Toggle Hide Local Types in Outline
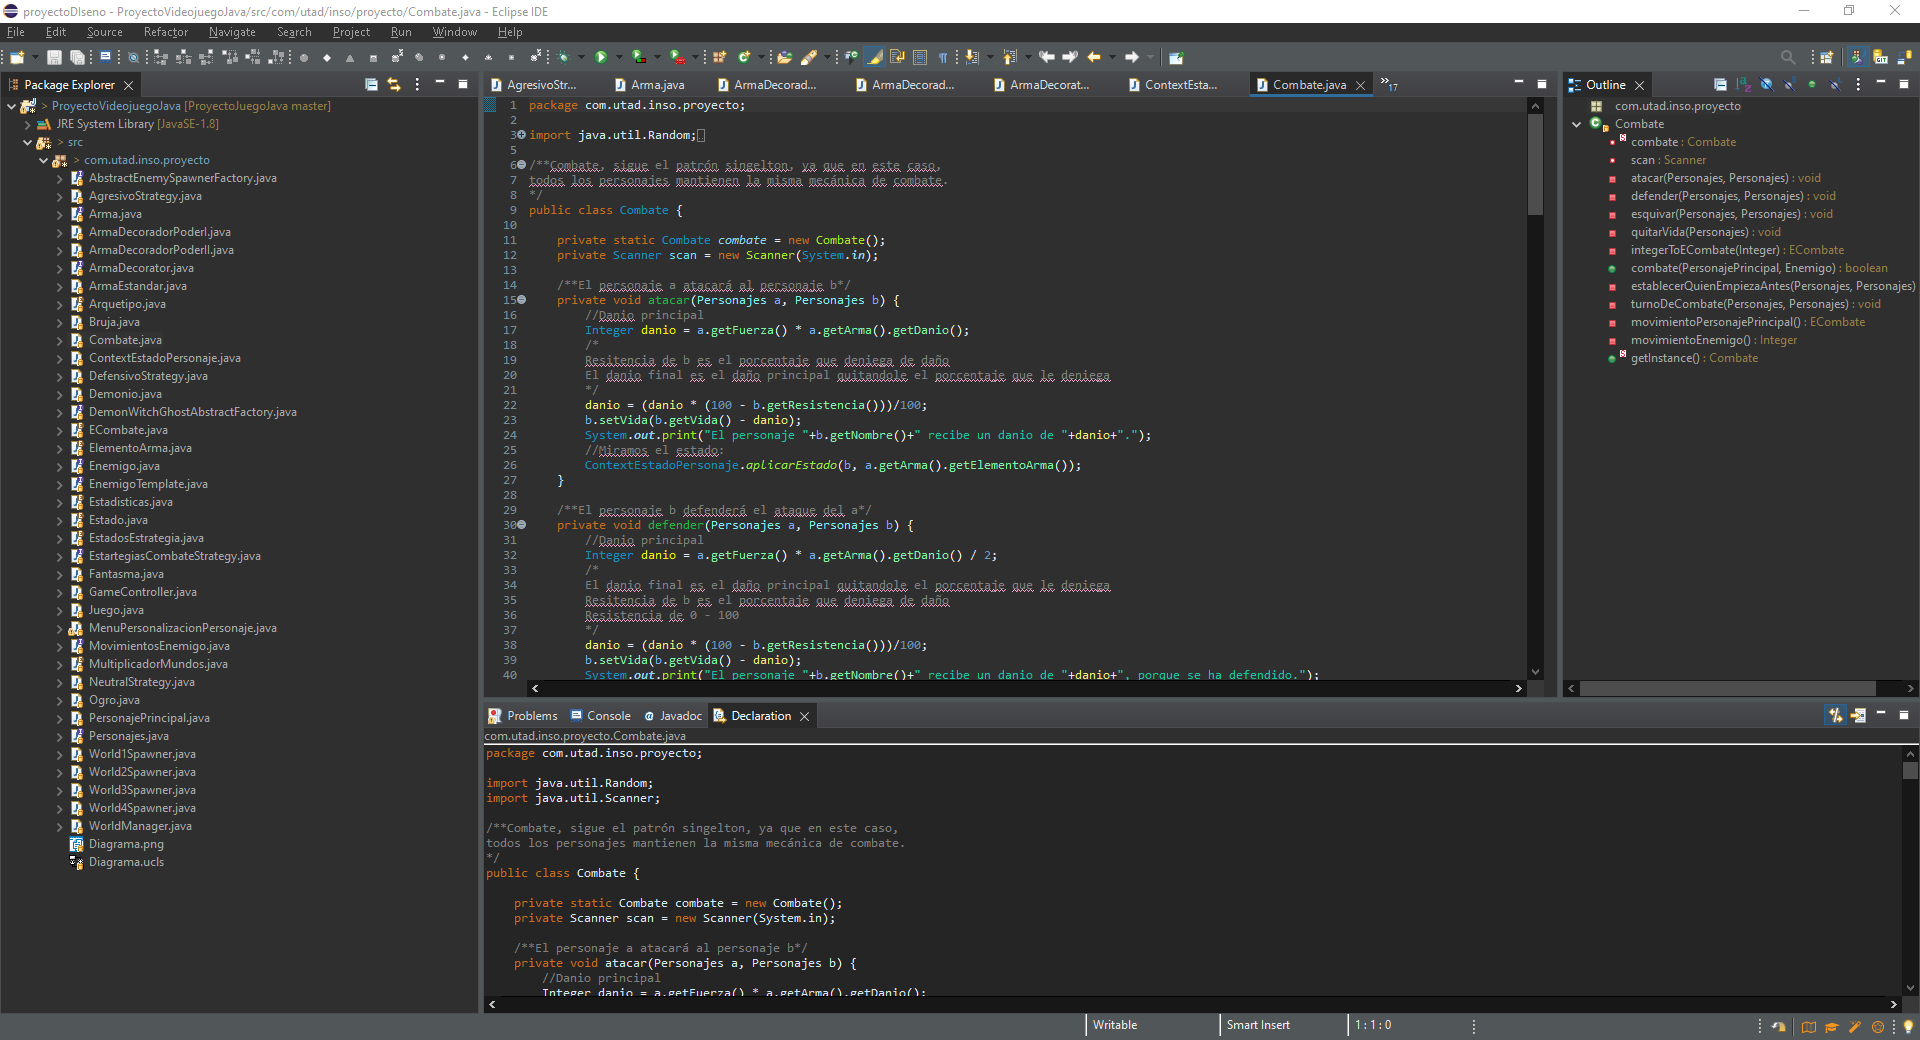The height and width of the screenshot is (1040, 1920). (1835, 85)
